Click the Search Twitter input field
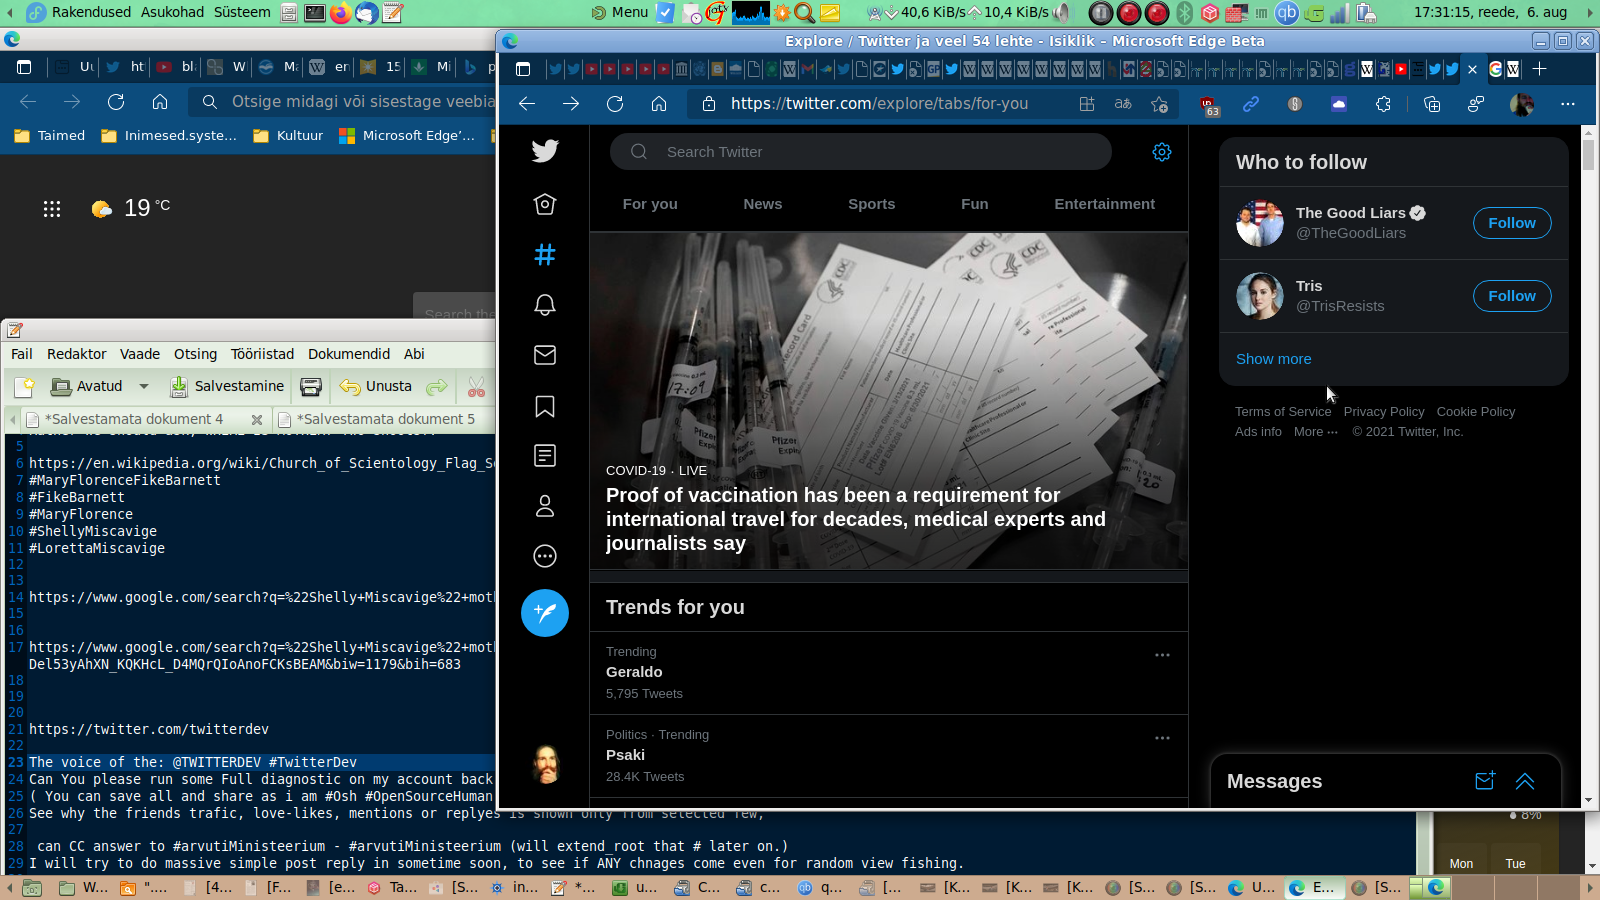The width and height of the screenshot is (1600, 900). (x=860, y=152)
